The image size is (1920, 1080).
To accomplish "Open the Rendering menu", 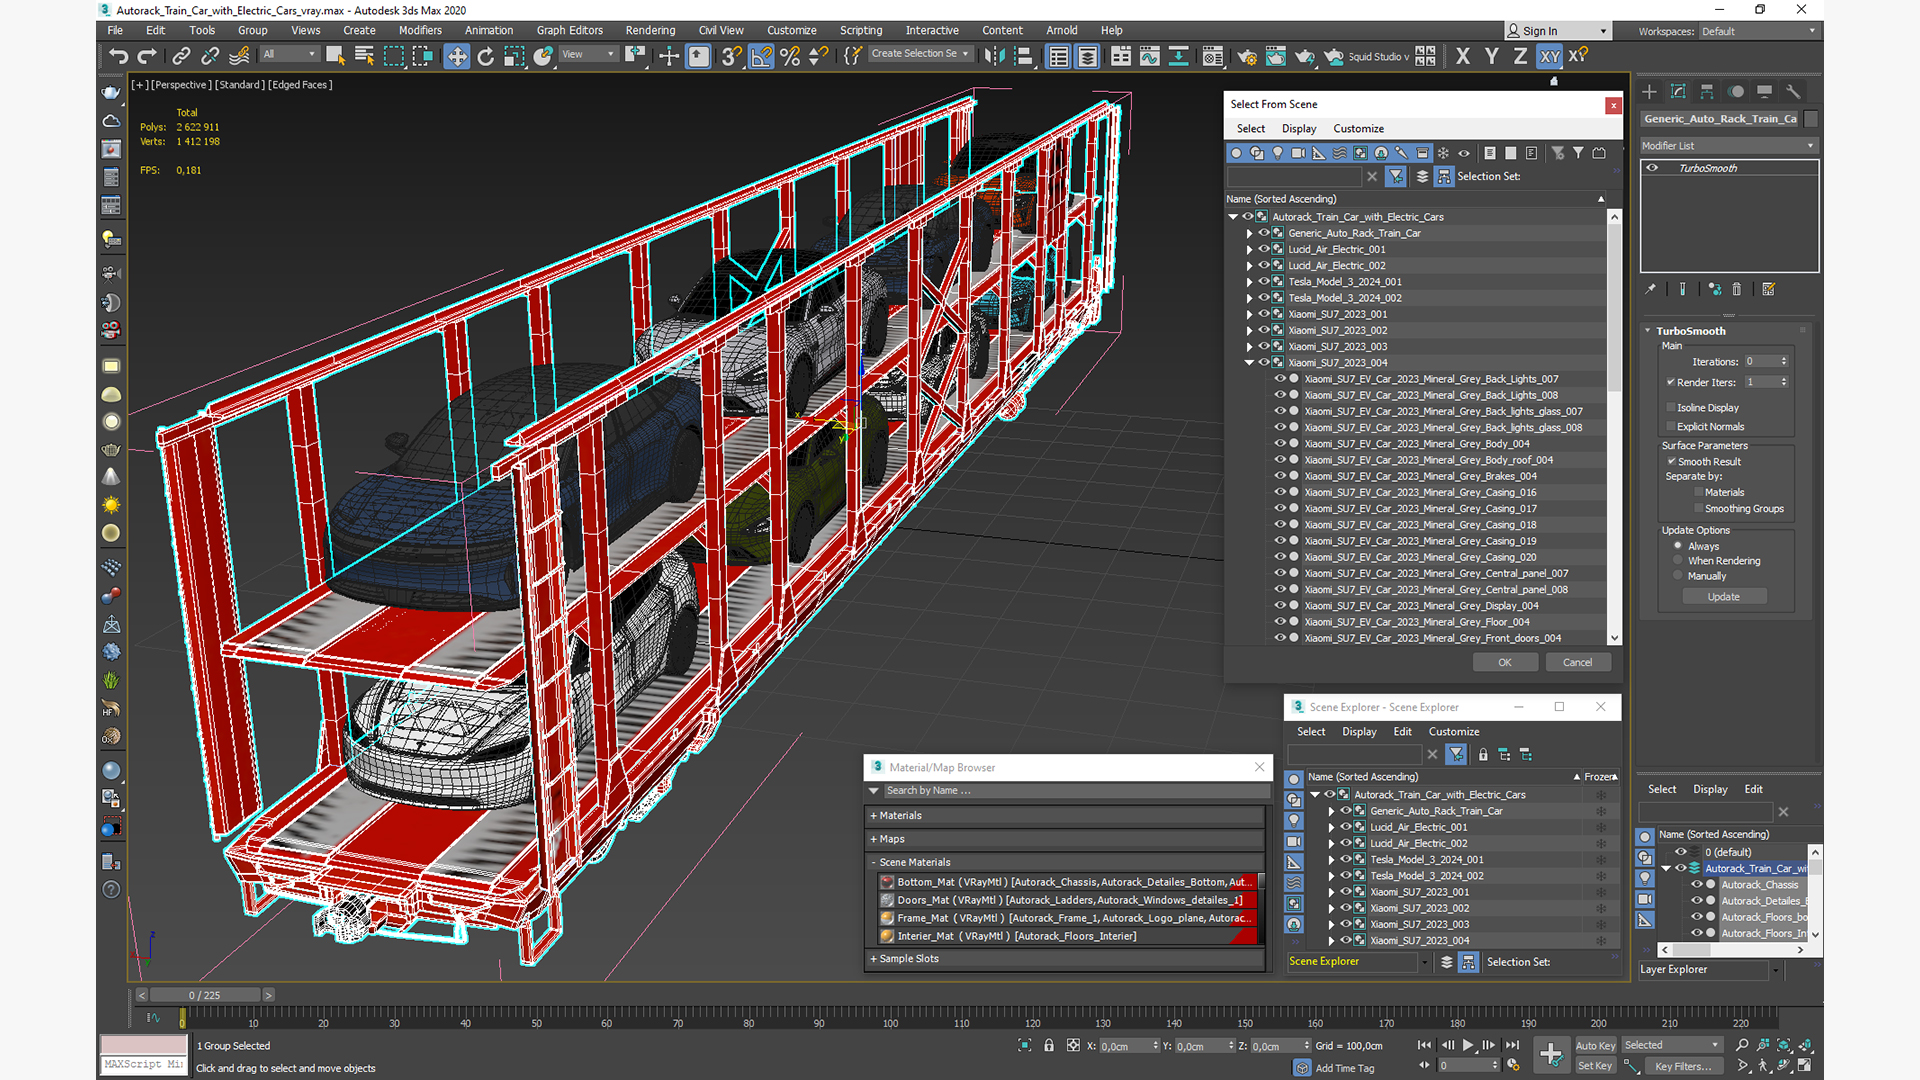I will click(650, 30).
